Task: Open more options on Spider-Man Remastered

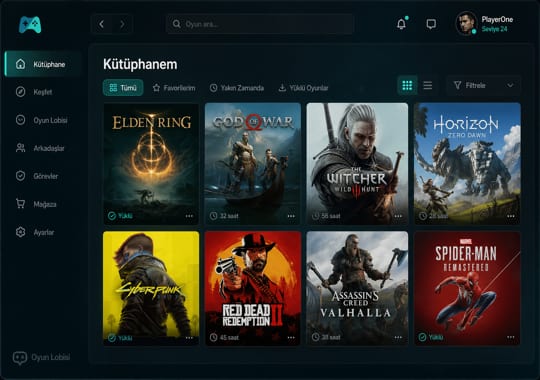Action: pyautogui.click(x=511, y=337)
